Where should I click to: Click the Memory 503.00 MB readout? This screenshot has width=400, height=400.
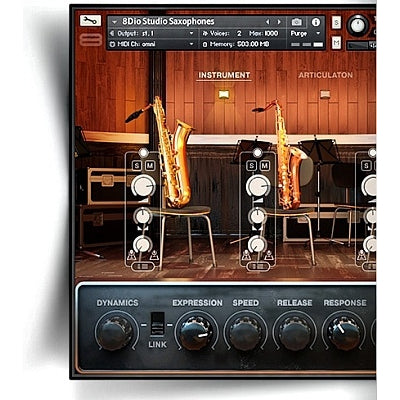click(254, 44)
